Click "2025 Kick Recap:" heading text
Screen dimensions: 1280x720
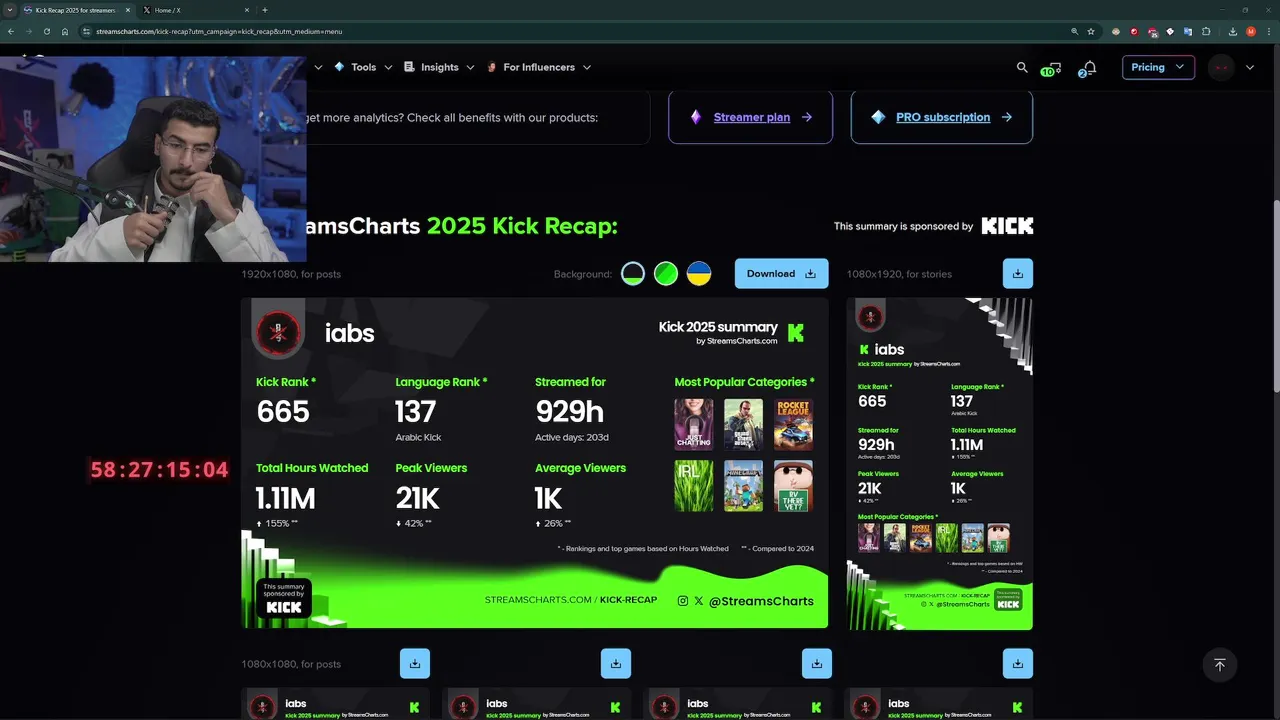pos(522,226)
